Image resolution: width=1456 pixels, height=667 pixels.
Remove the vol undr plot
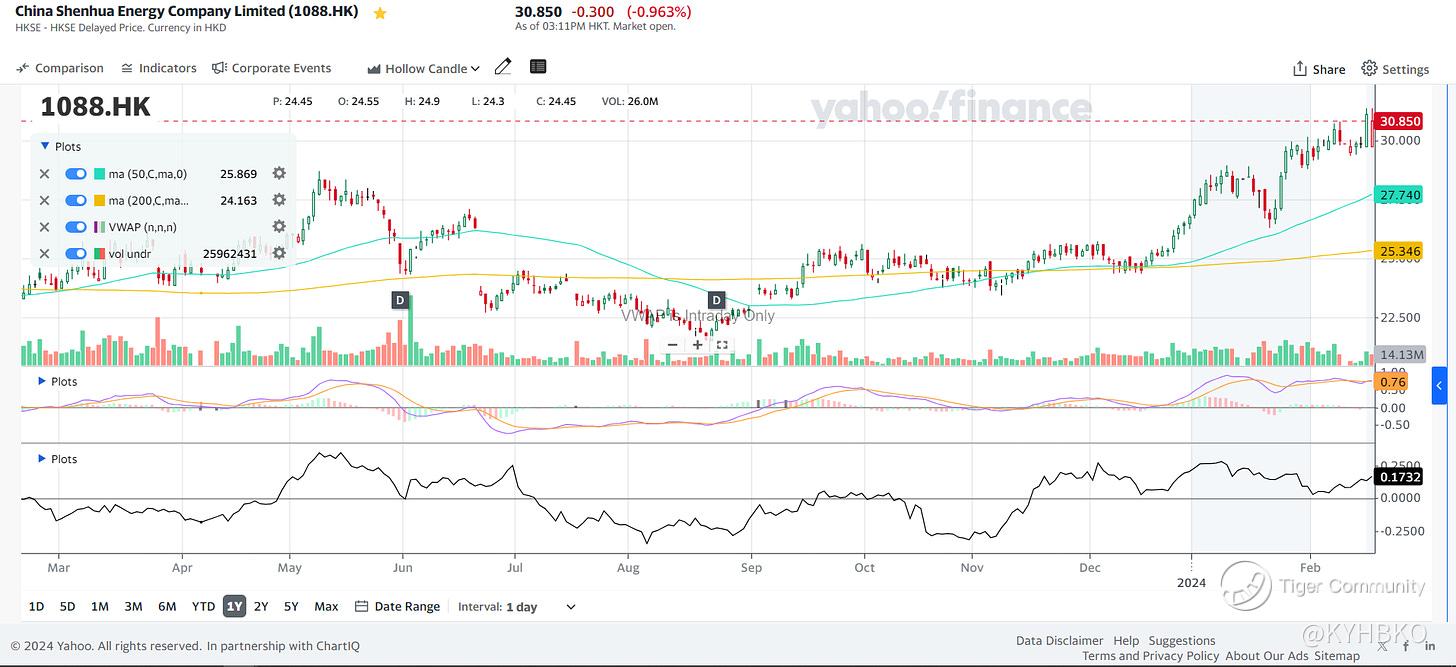[44, 254]
